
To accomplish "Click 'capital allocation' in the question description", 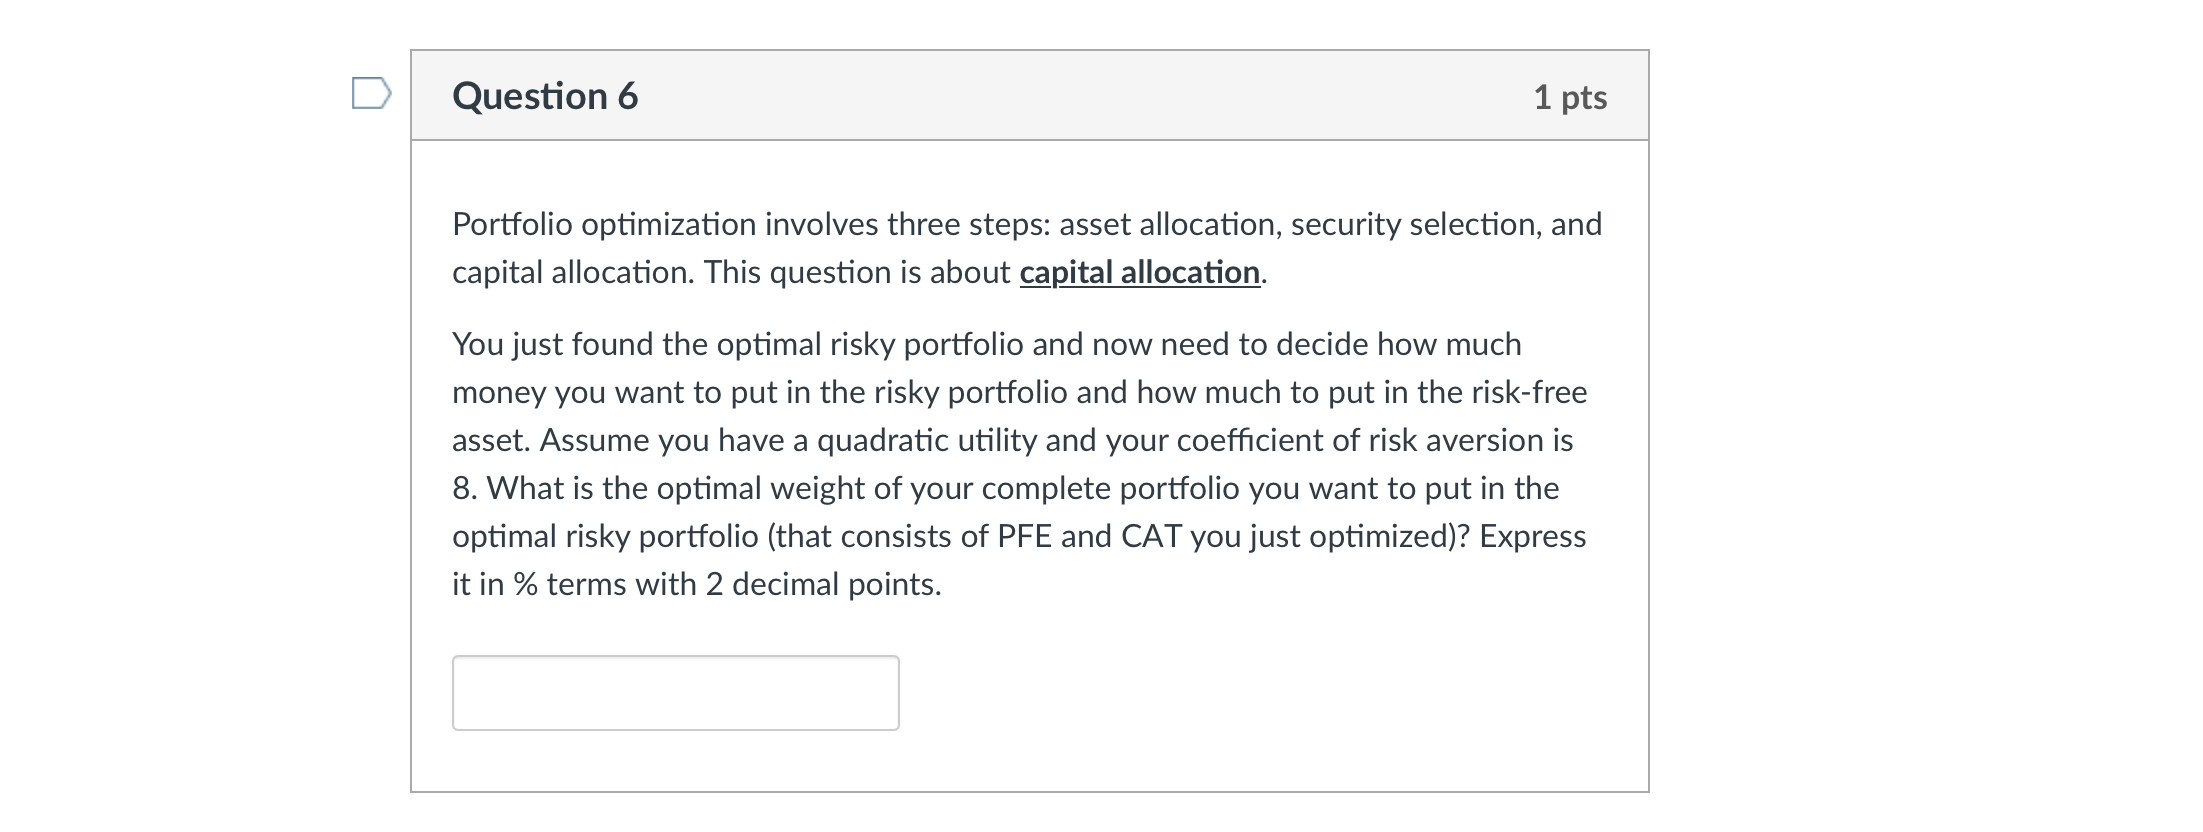I will [x=1139, y=271].
